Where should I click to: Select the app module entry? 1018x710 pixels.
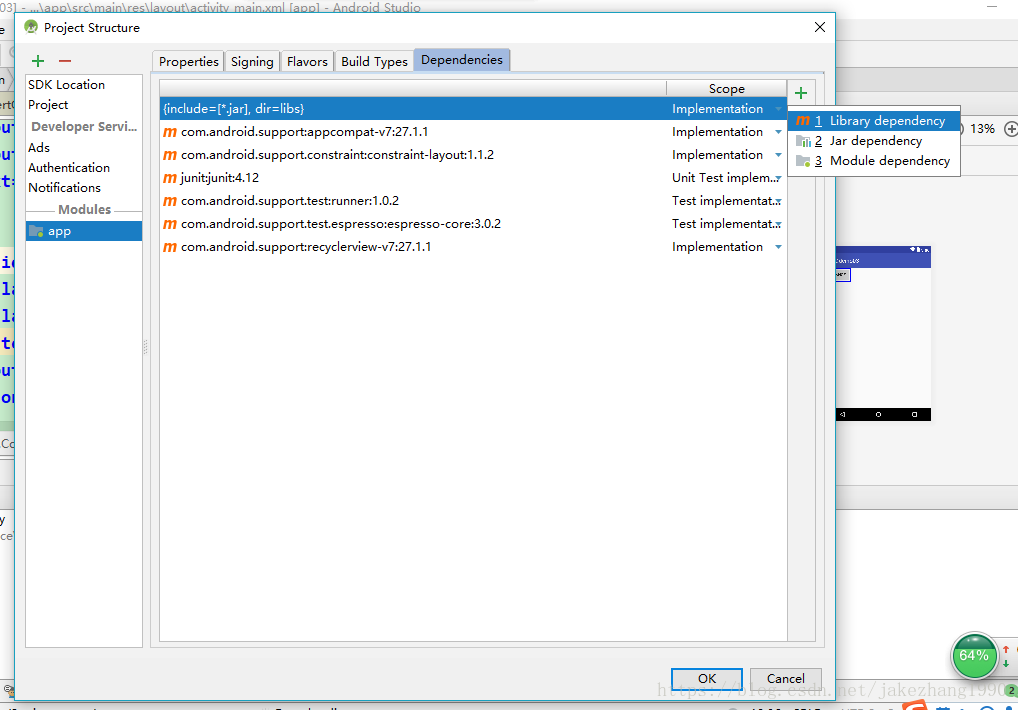click(x=84, y=231)
